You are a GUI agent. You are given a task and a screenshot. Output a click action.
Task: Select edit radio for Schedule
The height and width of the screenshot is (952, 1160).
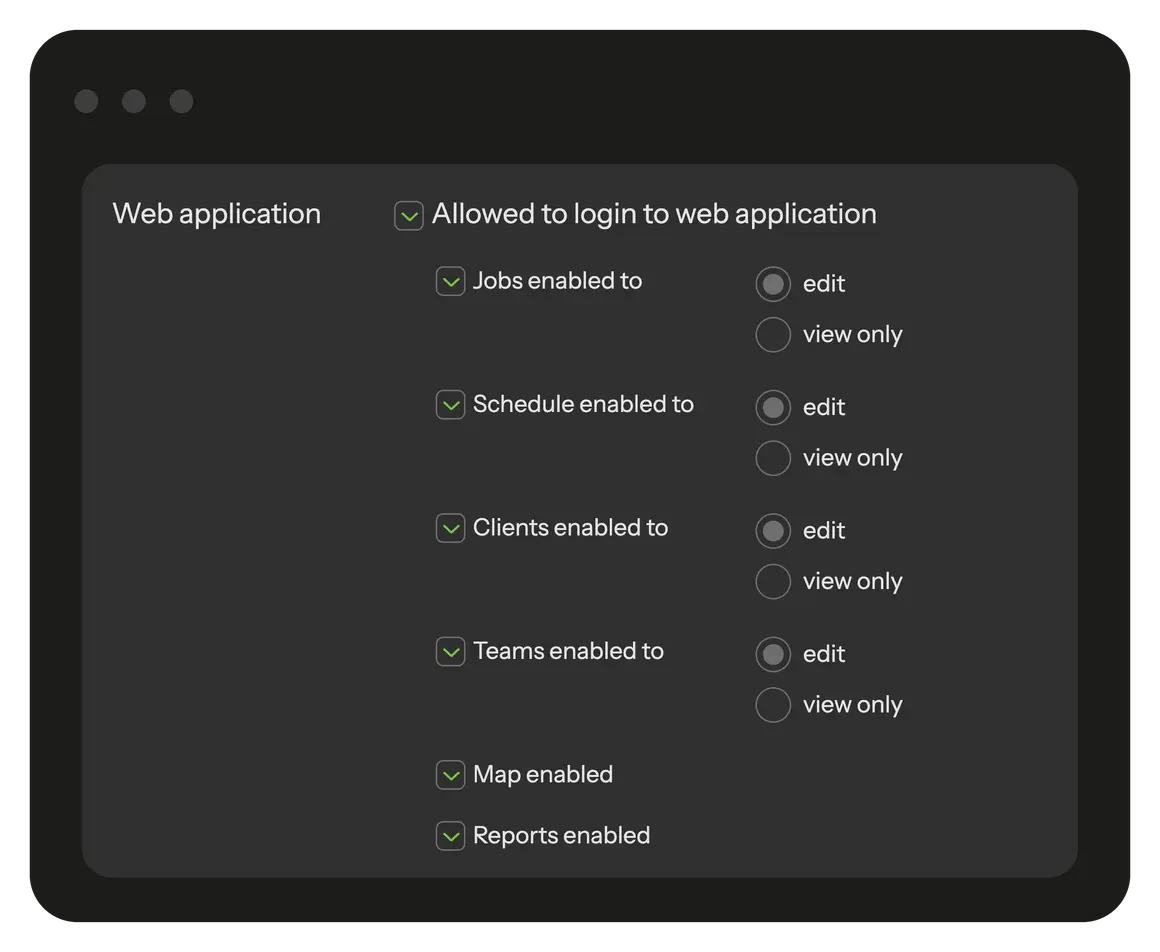773,408
